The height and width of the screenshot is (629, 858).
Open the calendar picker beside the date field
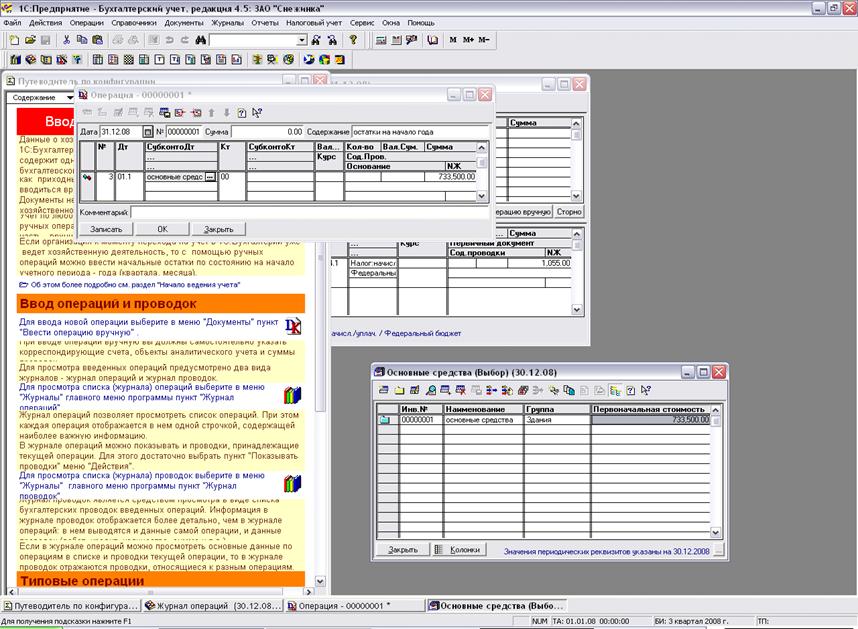pos(147,131)
